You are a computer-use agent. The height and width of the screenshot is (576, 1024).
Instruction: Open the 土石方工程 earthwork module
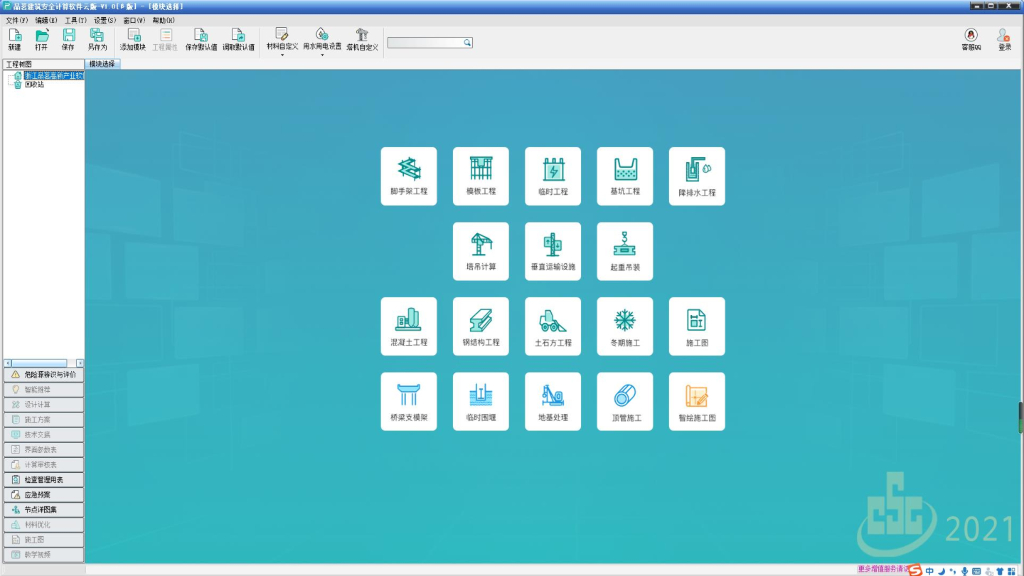(552, 327)
